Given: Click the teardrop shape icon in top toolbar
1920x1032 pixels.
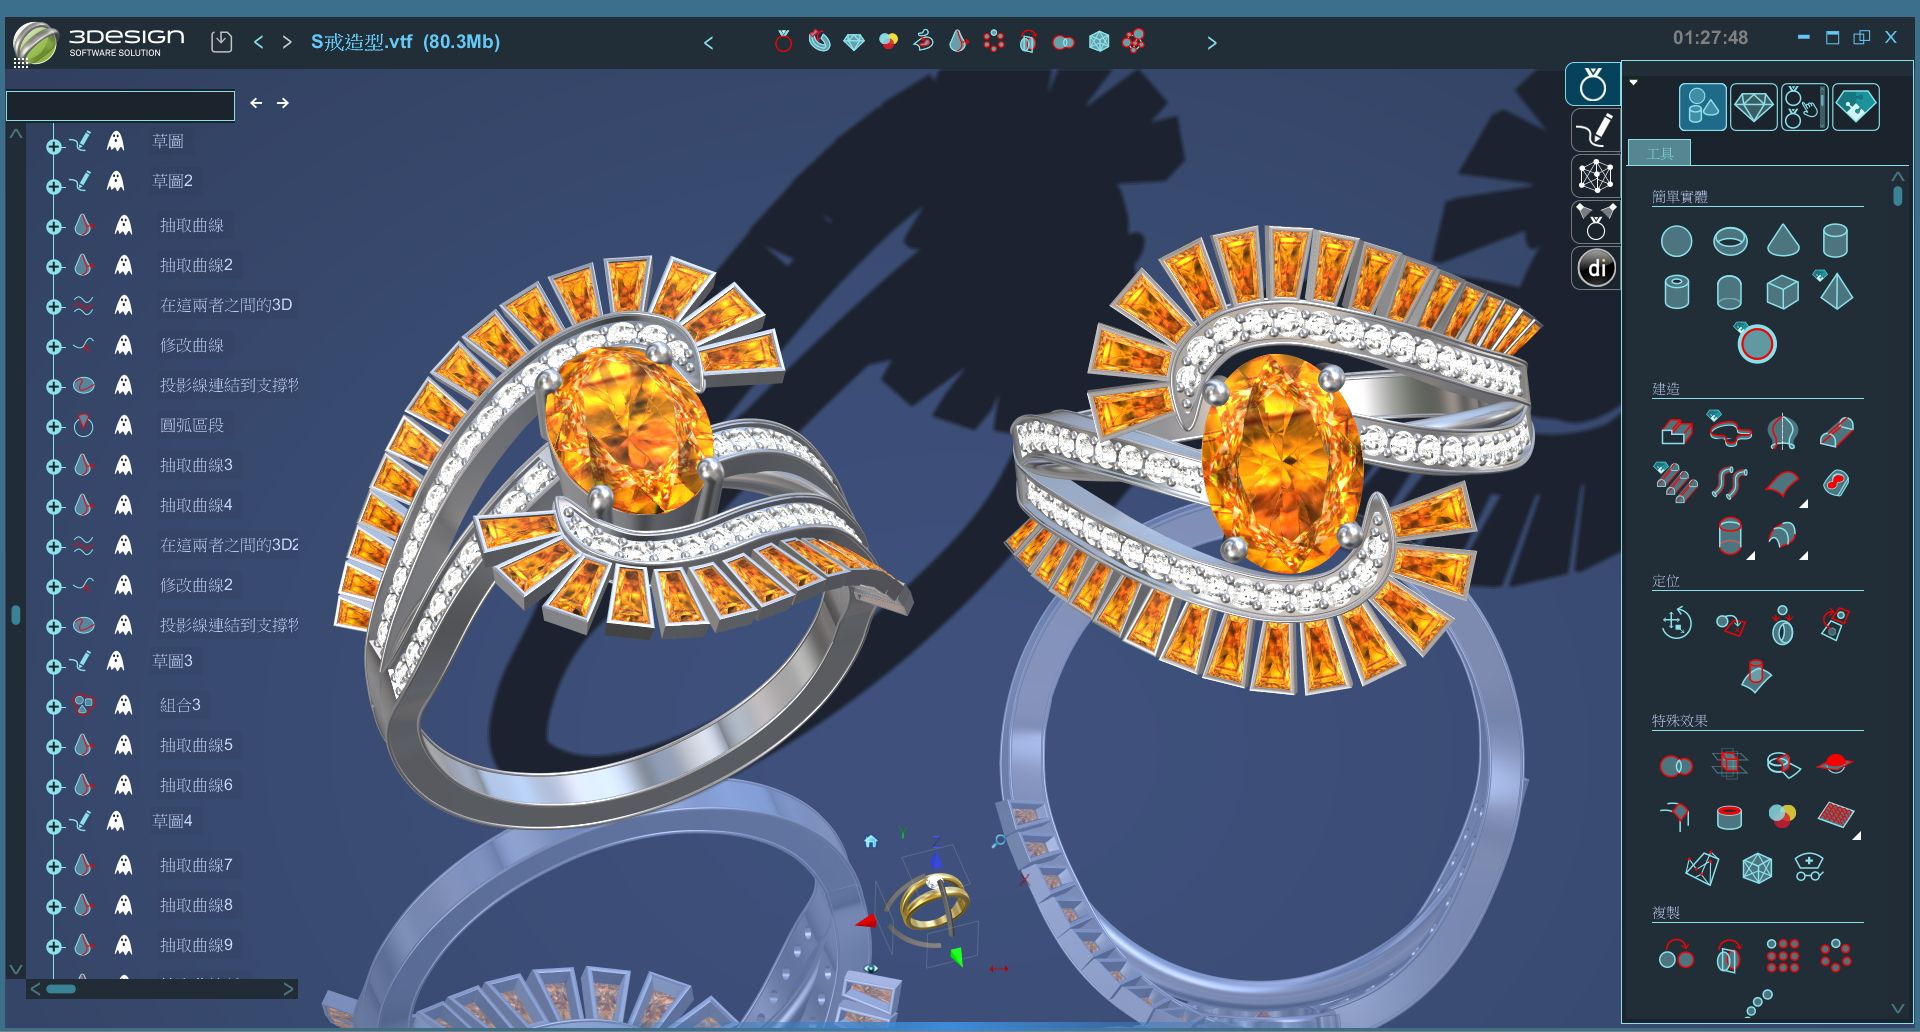Looking at the screenshot, I should (x=958, y=41).
